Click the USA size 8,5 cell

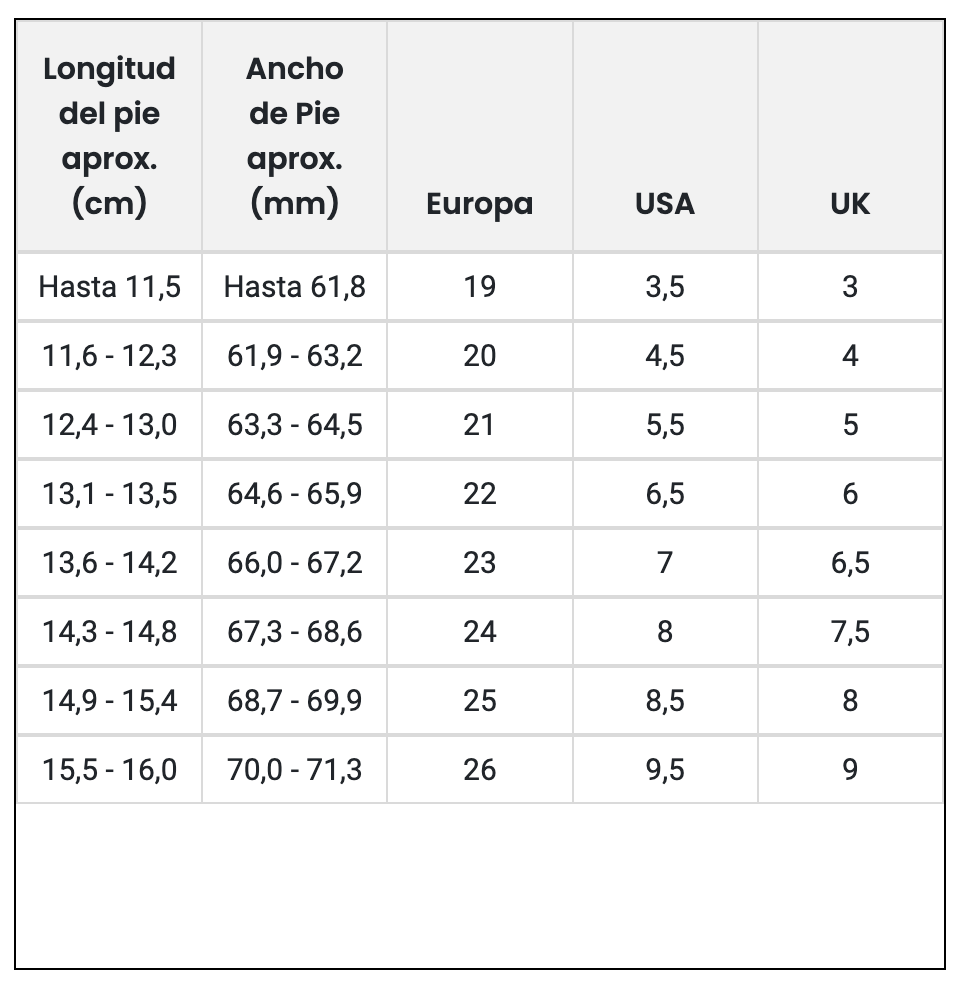664,701
